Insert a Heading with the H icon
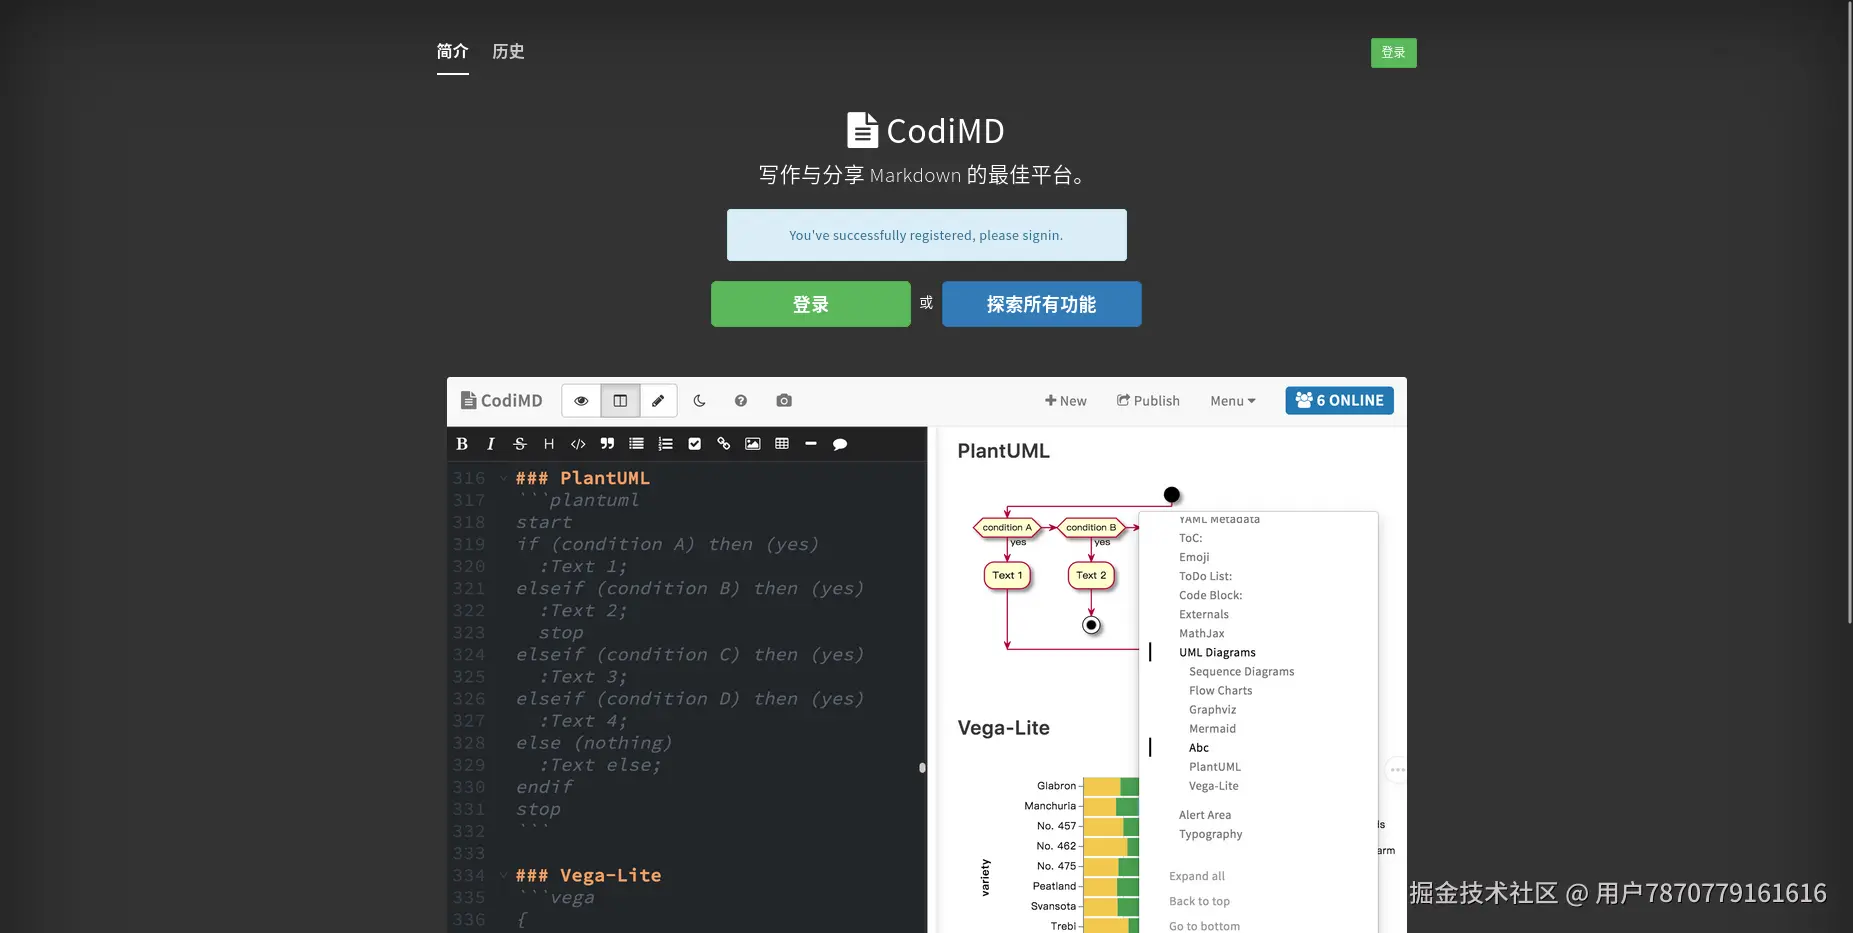Screen dimensions: 1853x933 point(549,444)
